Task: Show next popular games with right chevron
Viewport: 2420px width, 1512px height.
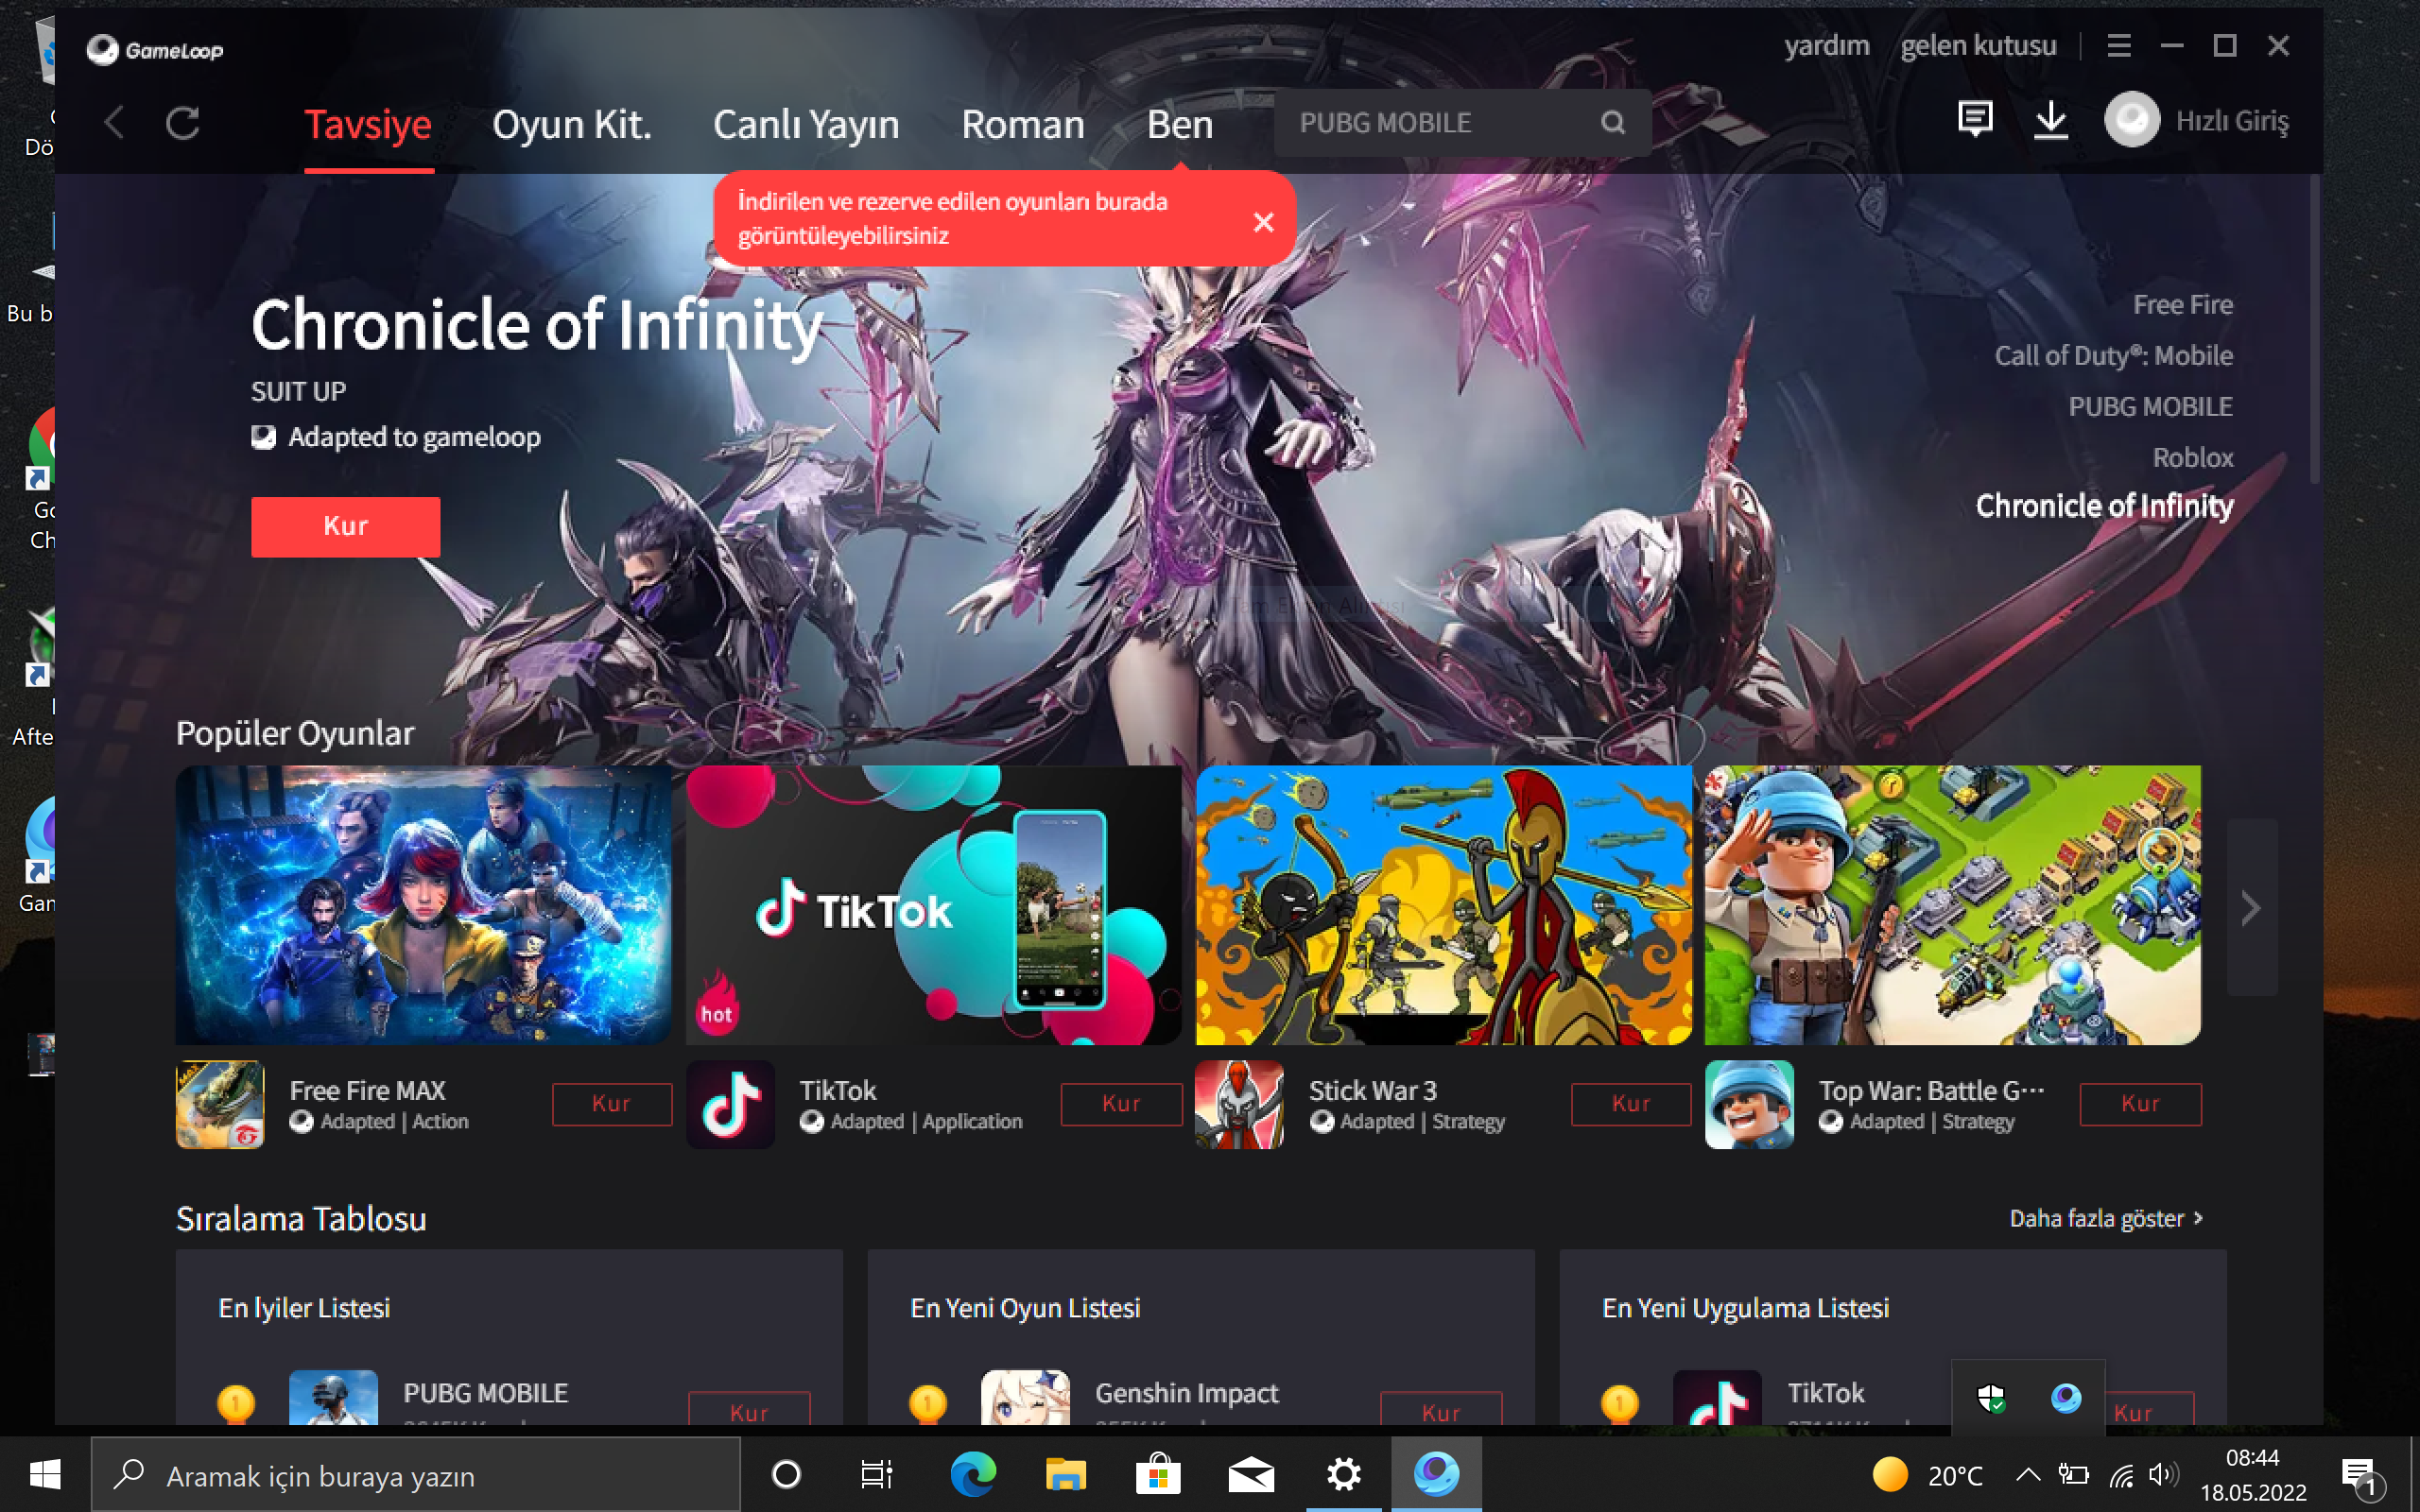Action: coord(2250,908)
